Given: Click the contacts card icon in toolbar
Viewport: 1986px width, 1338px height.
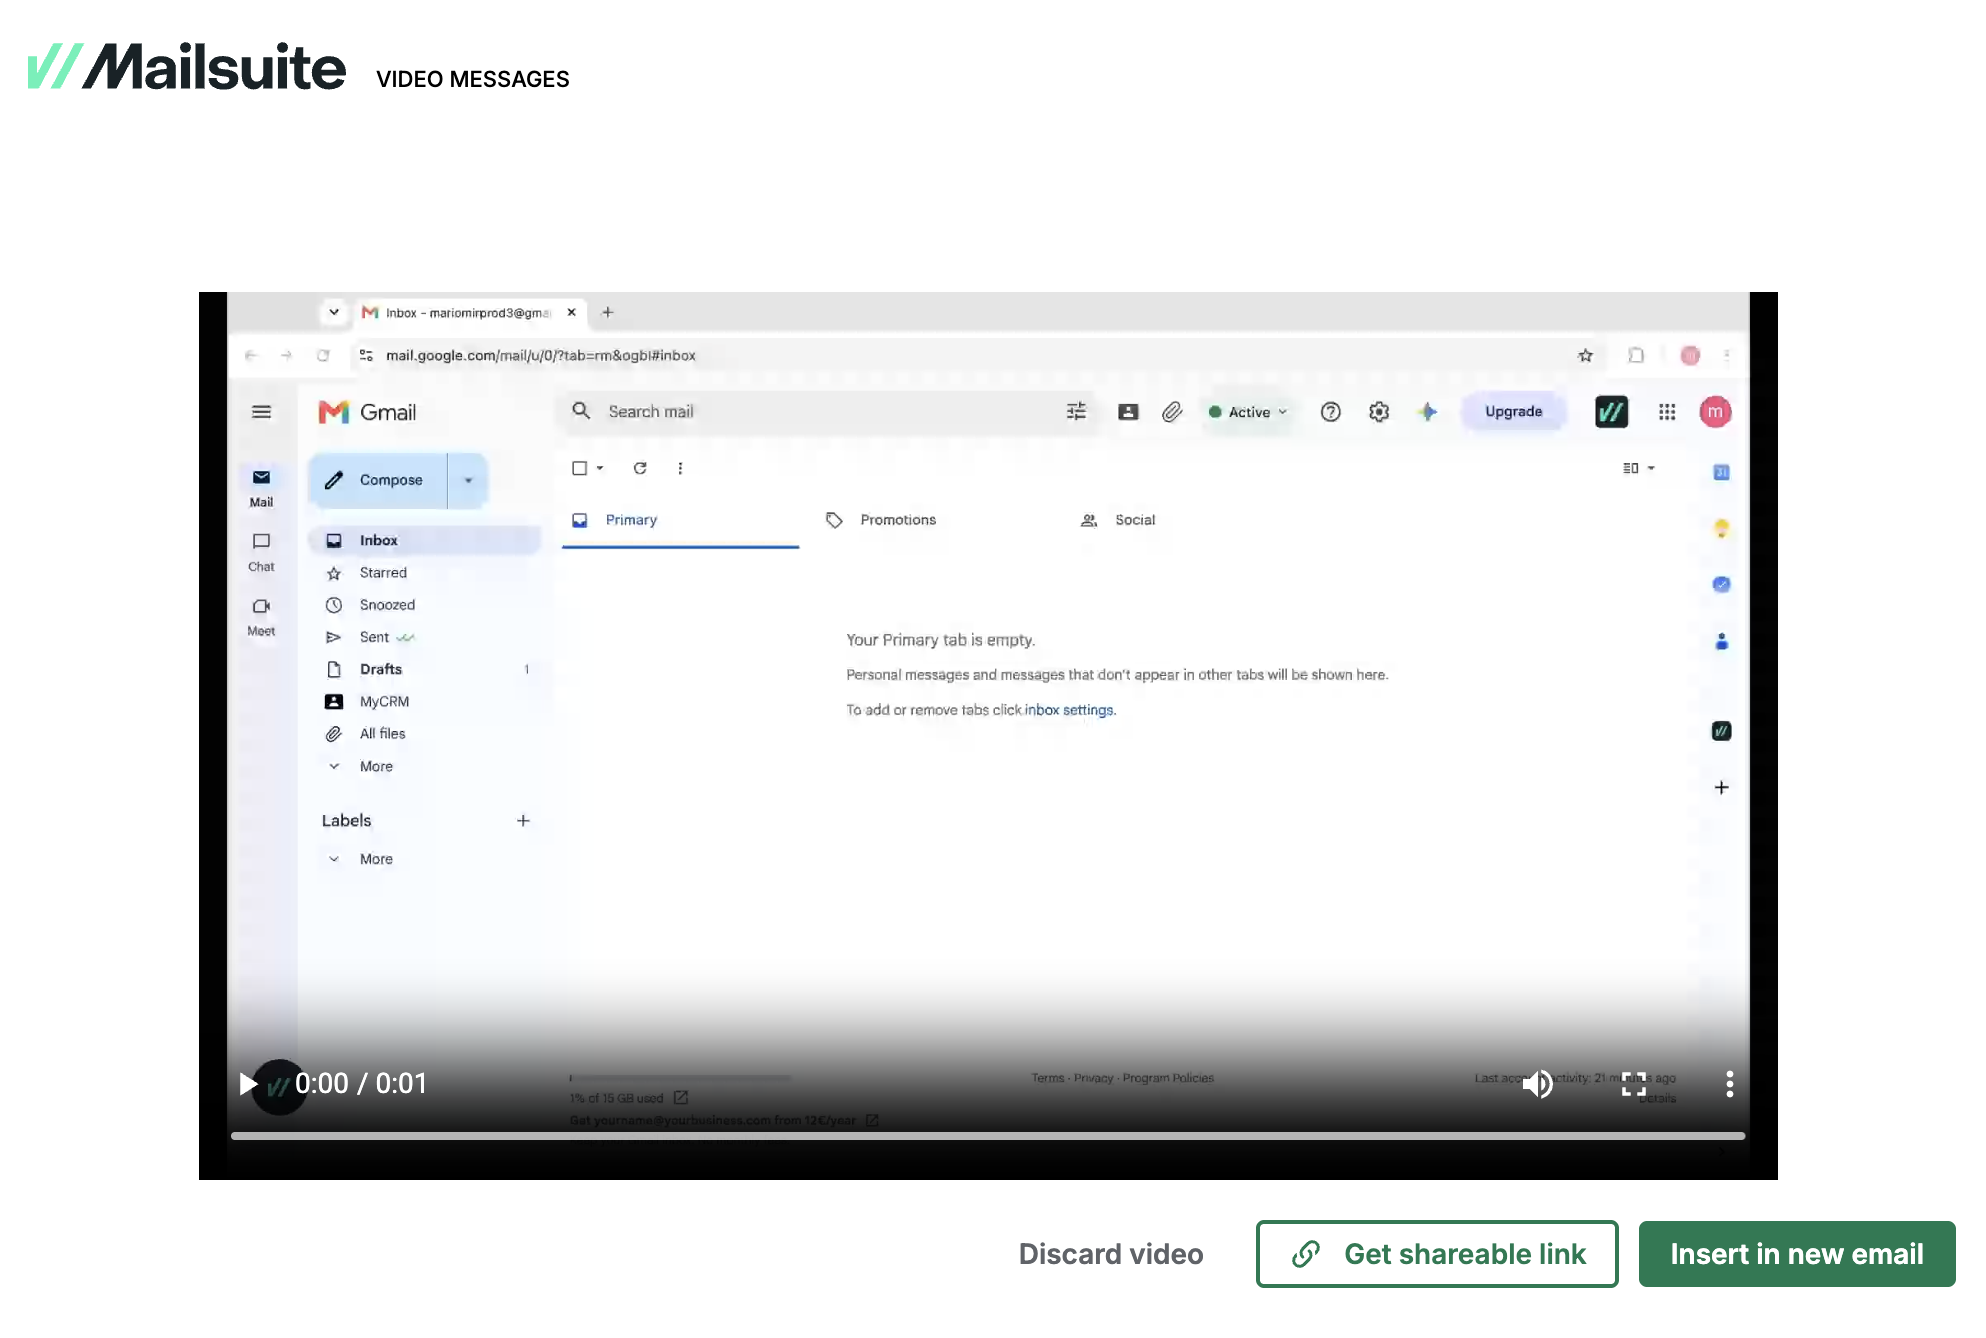Looking at the screenshot, I should pyautogui.click(x=1128, y=412).
